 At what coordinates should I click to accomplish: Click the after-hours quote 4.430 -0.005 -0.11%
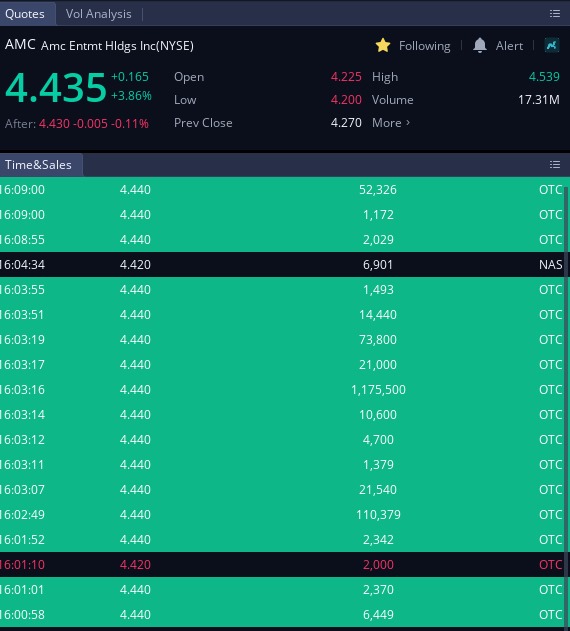tap(94, 124)
